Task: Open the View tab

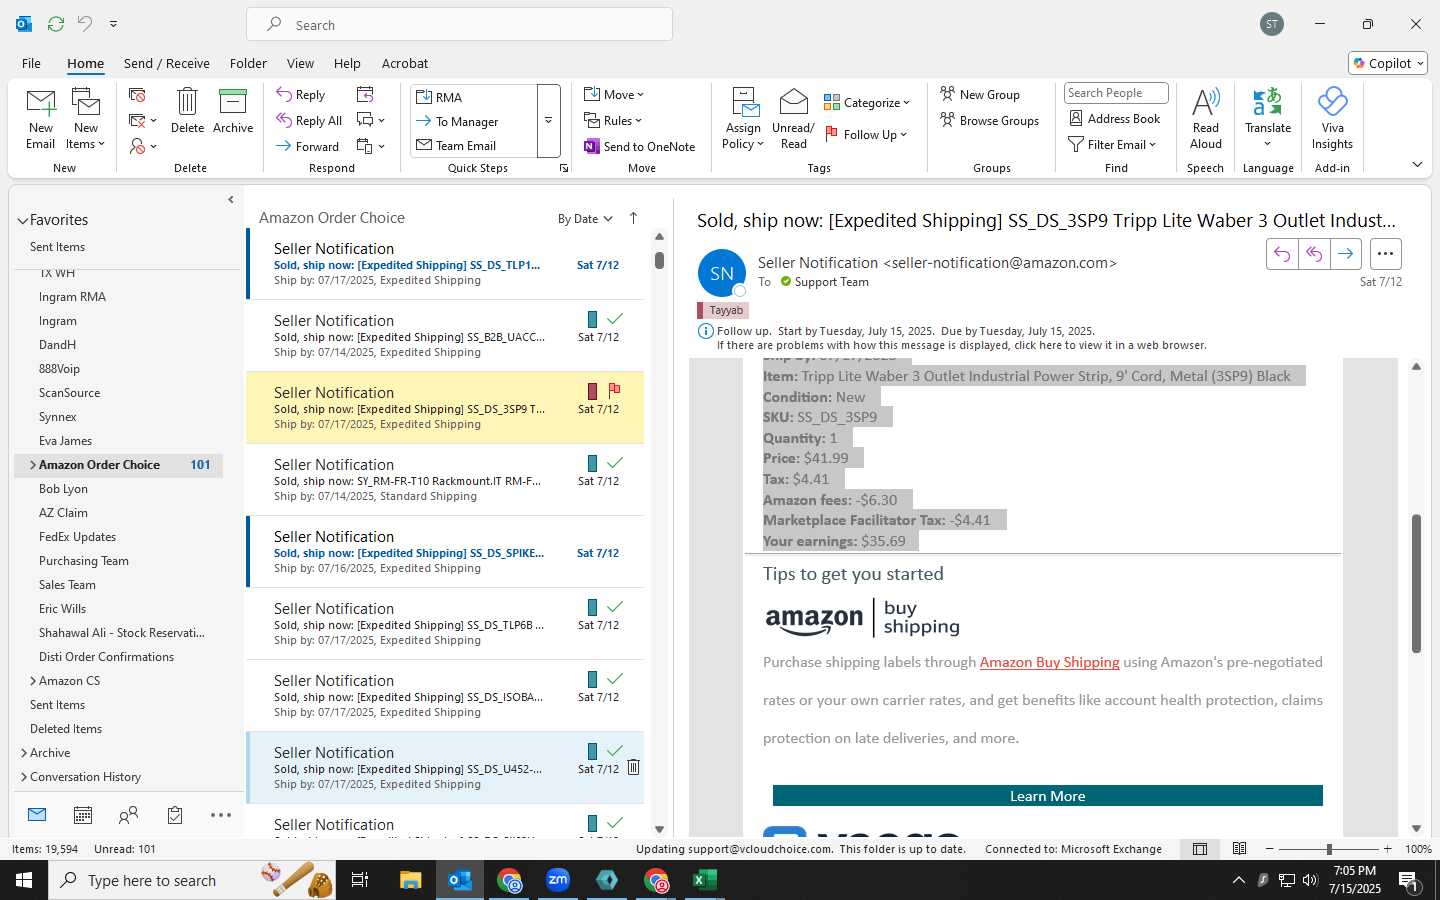Action: click(300, 63)
